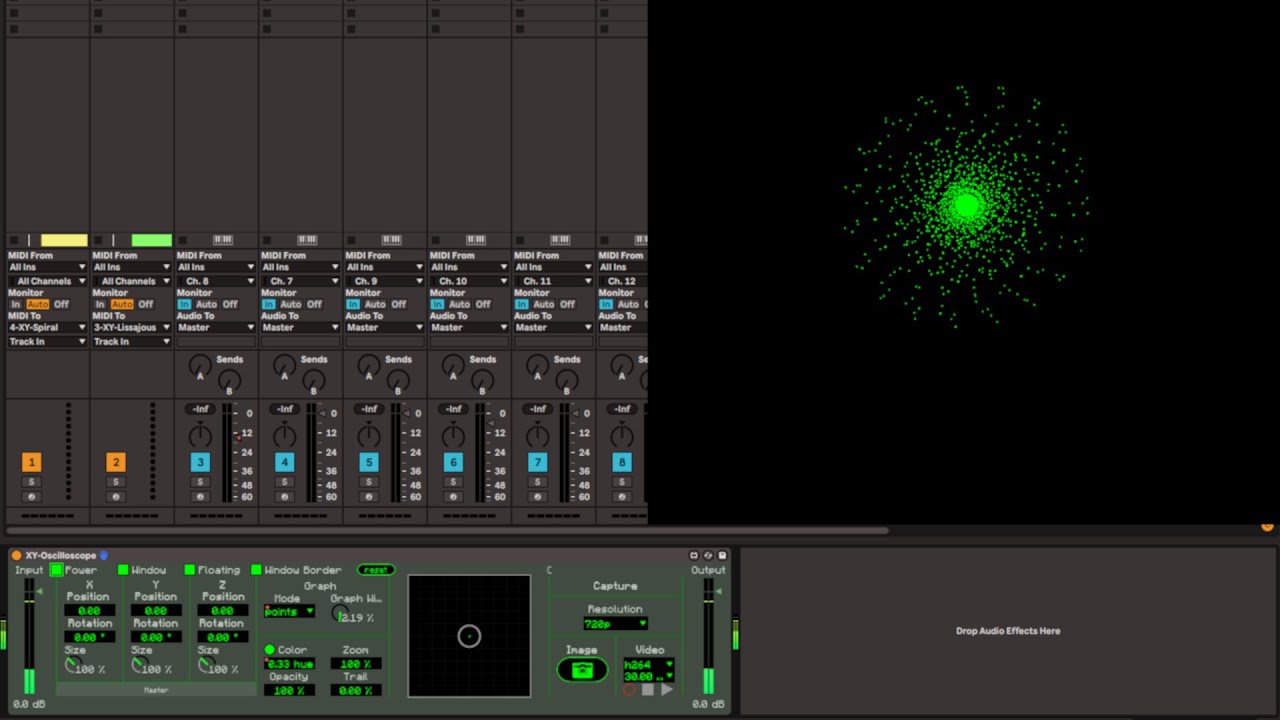Image resolution: width=1280 pixels, height=720 pixels.
Task: Set track 3 Monitor to Auto
Action: 207,304
